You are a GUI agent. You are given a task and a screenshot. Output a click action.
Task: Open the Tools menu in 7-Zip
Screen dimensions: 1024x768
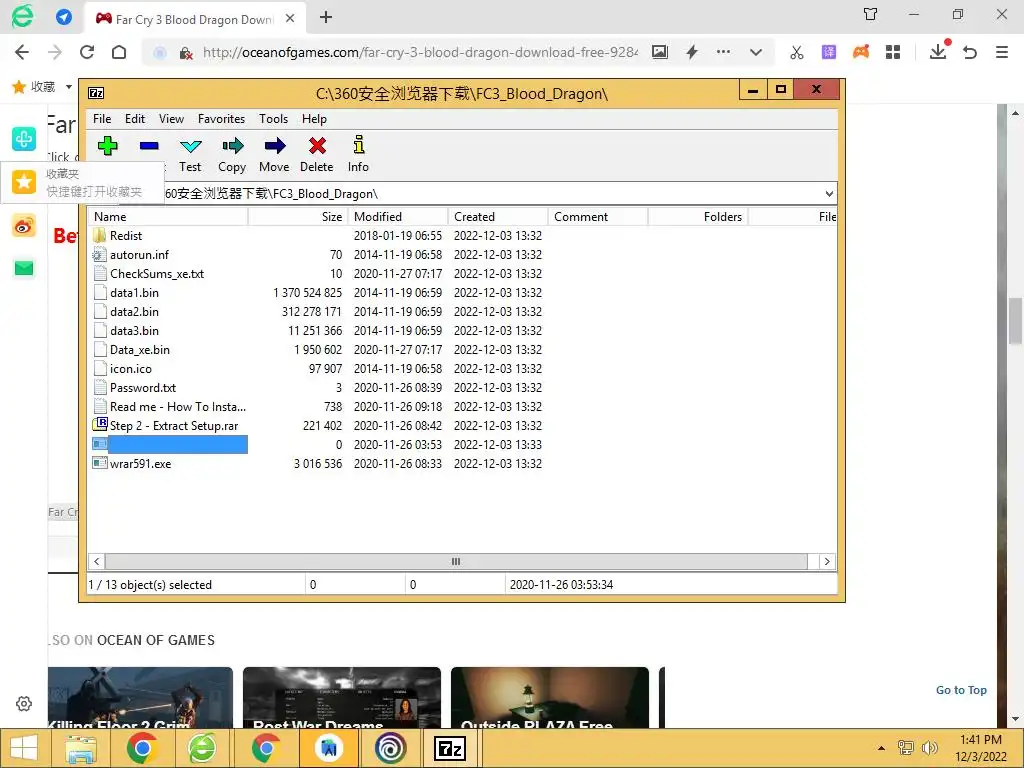(273, 119)
